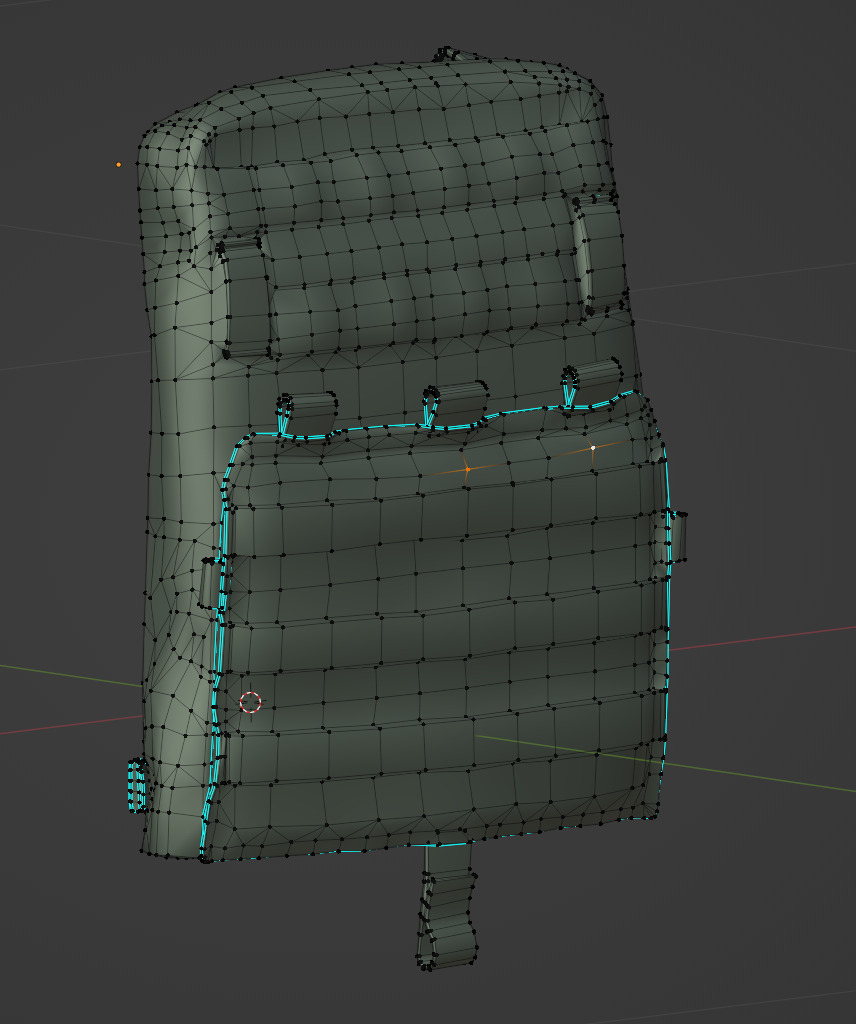Select the orange highlighted vertex on the pocket

(468, 470)
